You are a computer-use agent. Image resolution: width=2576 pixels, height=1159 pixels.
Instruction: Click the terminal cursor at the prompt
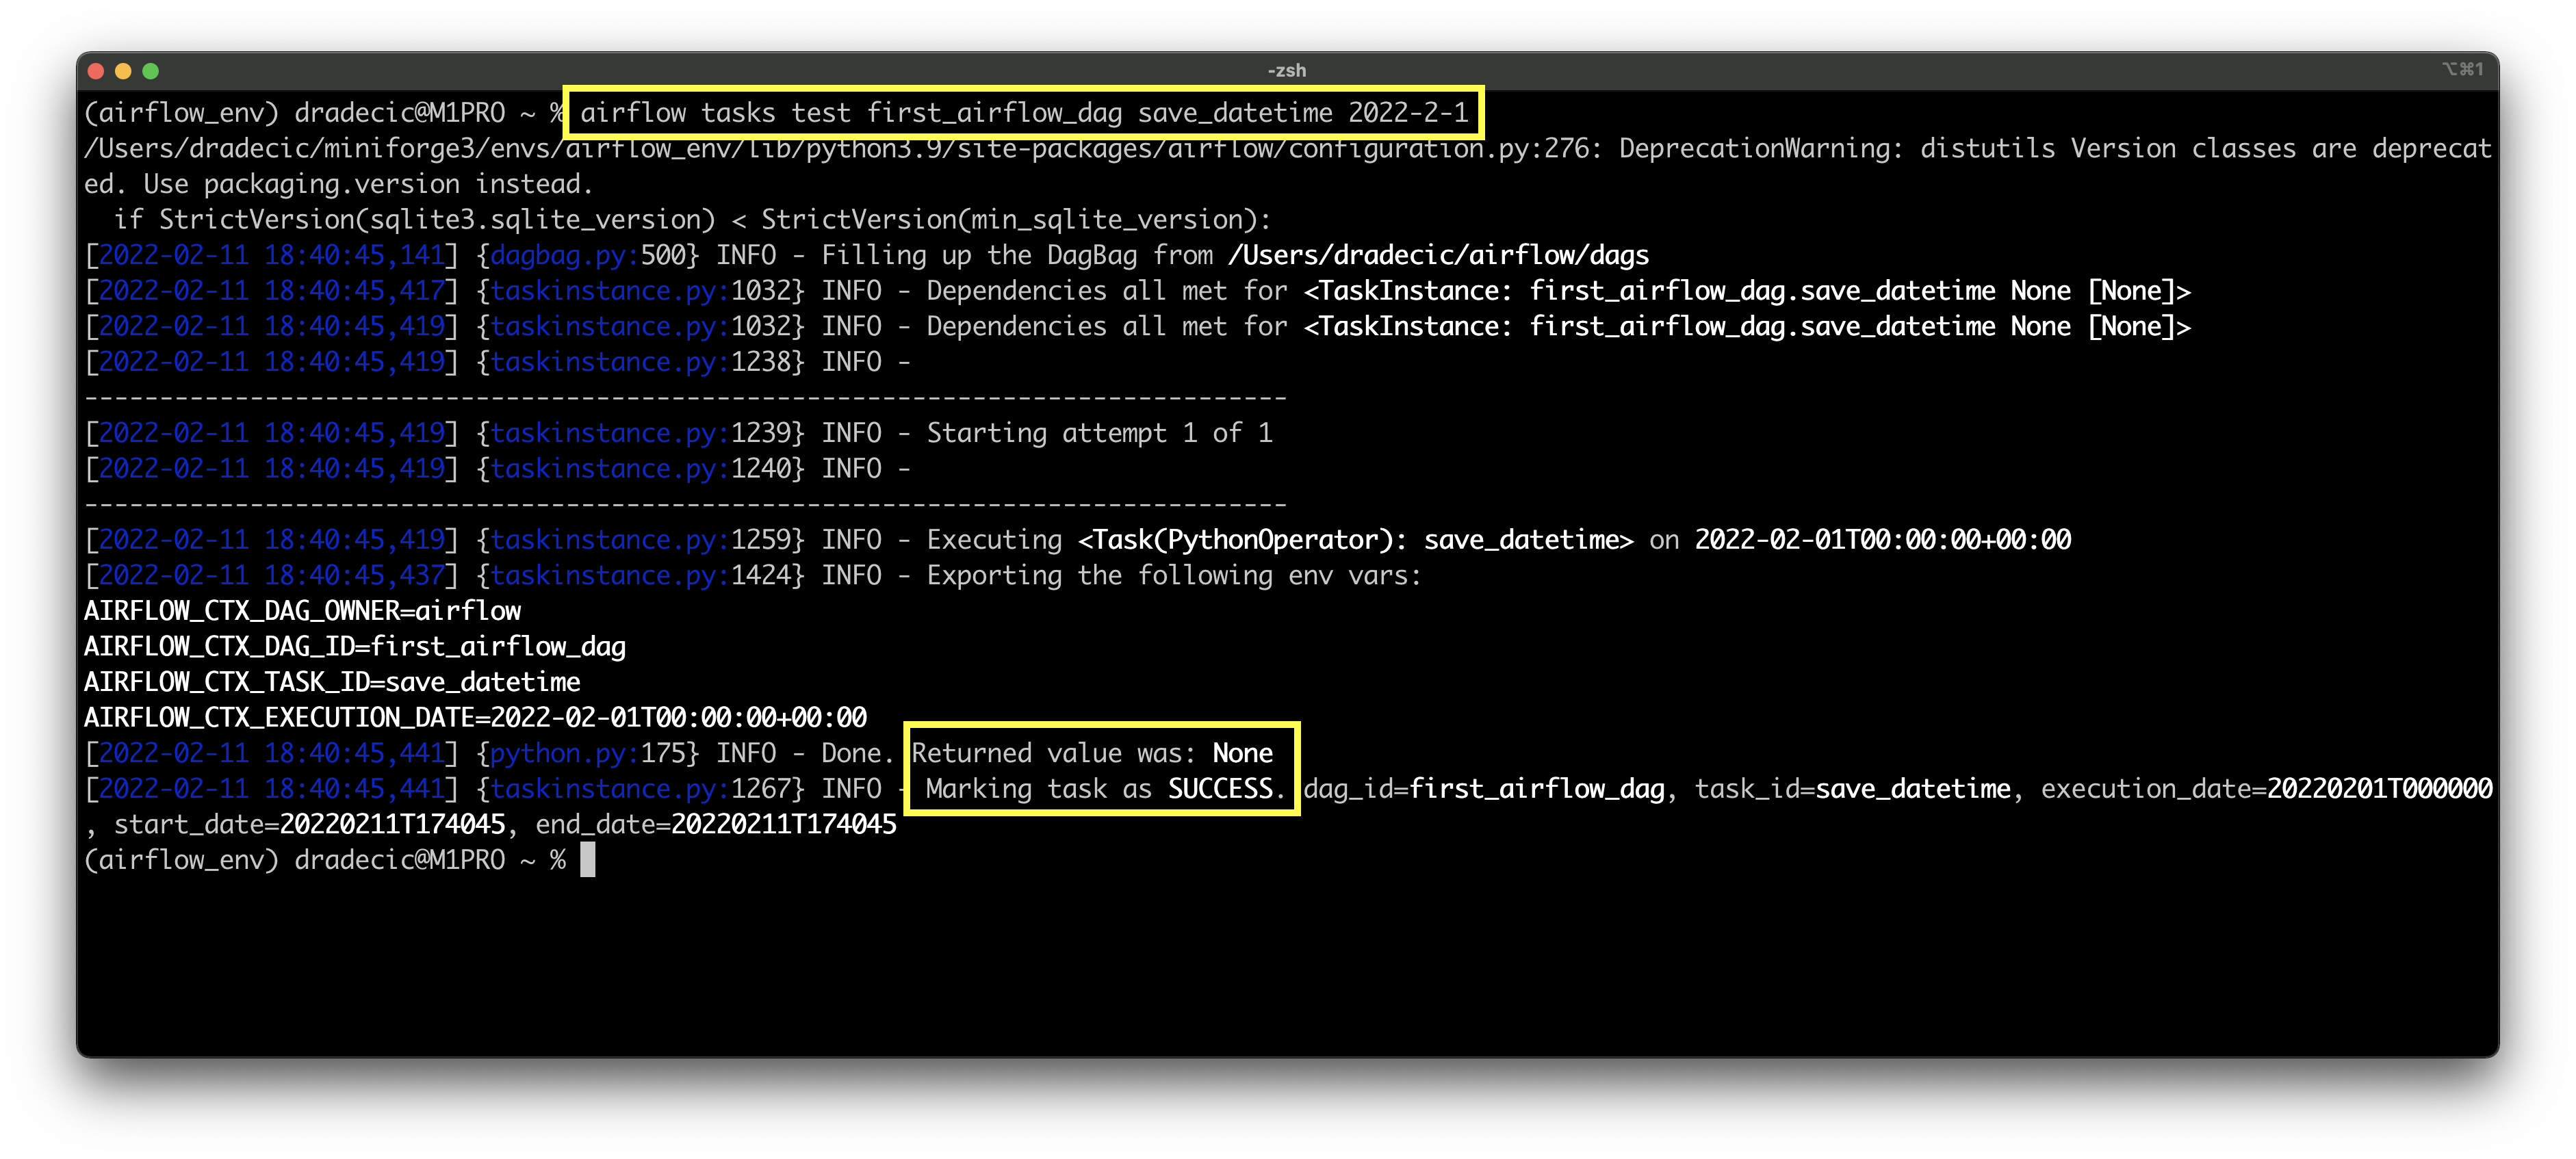(588, 859)
